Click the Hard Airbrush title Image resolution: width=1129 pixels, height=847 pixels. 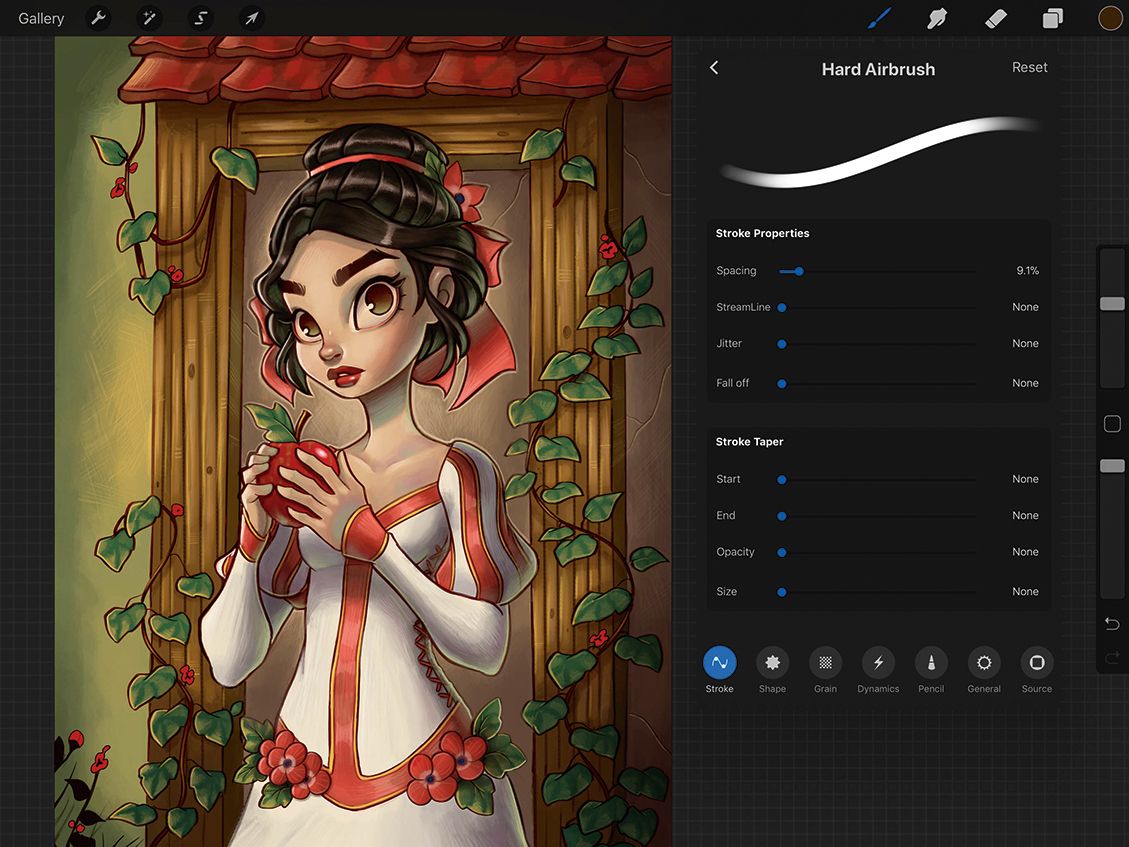(x=878, y=69)
